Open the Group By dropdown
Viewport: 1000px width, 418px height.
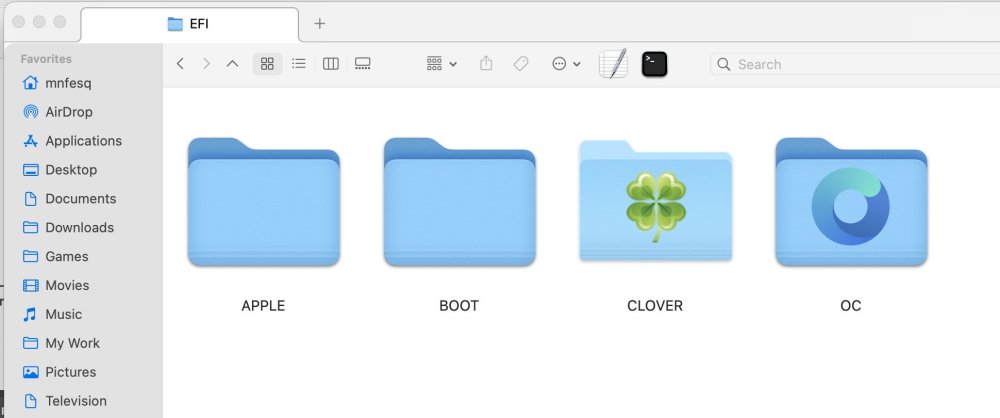pos(441,64)
